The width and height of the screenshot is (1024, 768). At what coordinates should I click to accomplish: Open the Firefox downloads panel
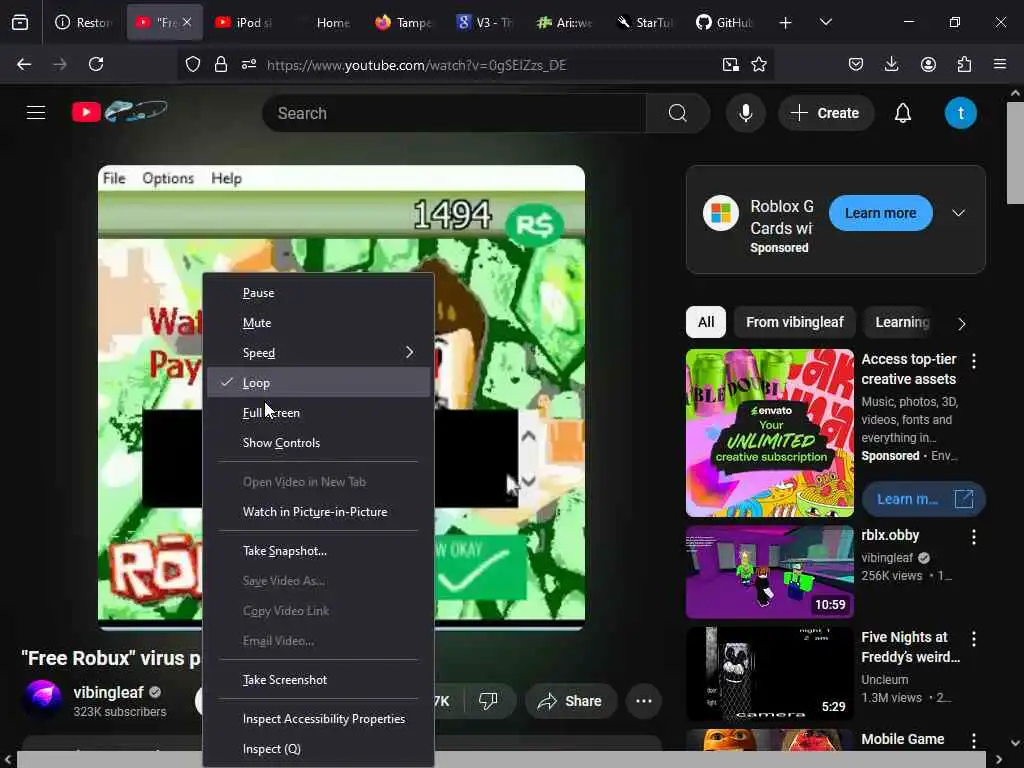[x=891, y=64]
